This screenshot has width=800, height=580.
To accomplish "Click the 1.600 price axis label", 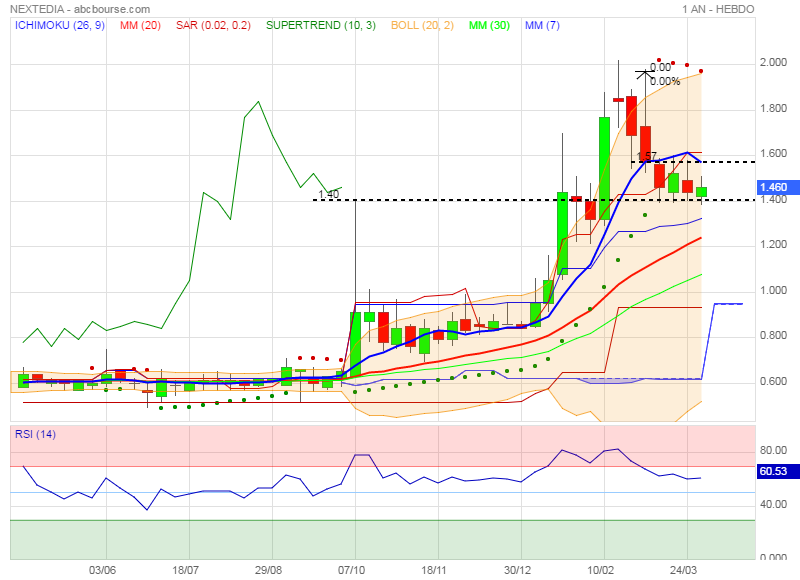I will pos(773,154).
